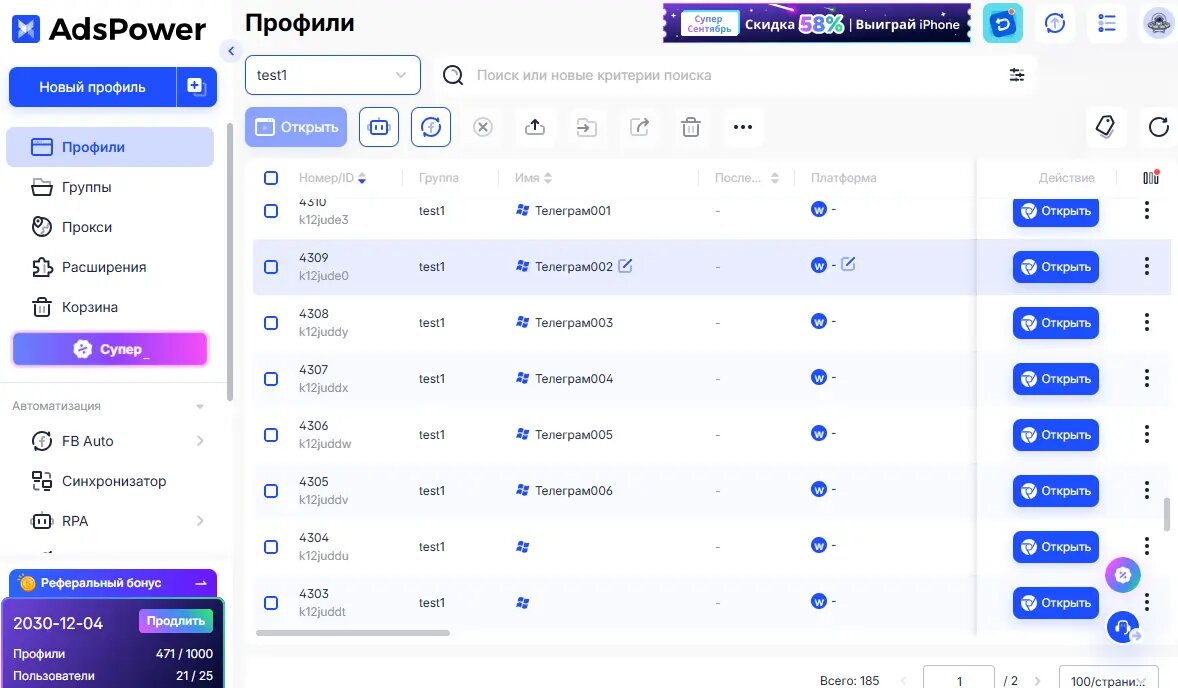1178x688 pixels.
Task: Check the box for profile 4308
Action: click(x=271, y=323)
